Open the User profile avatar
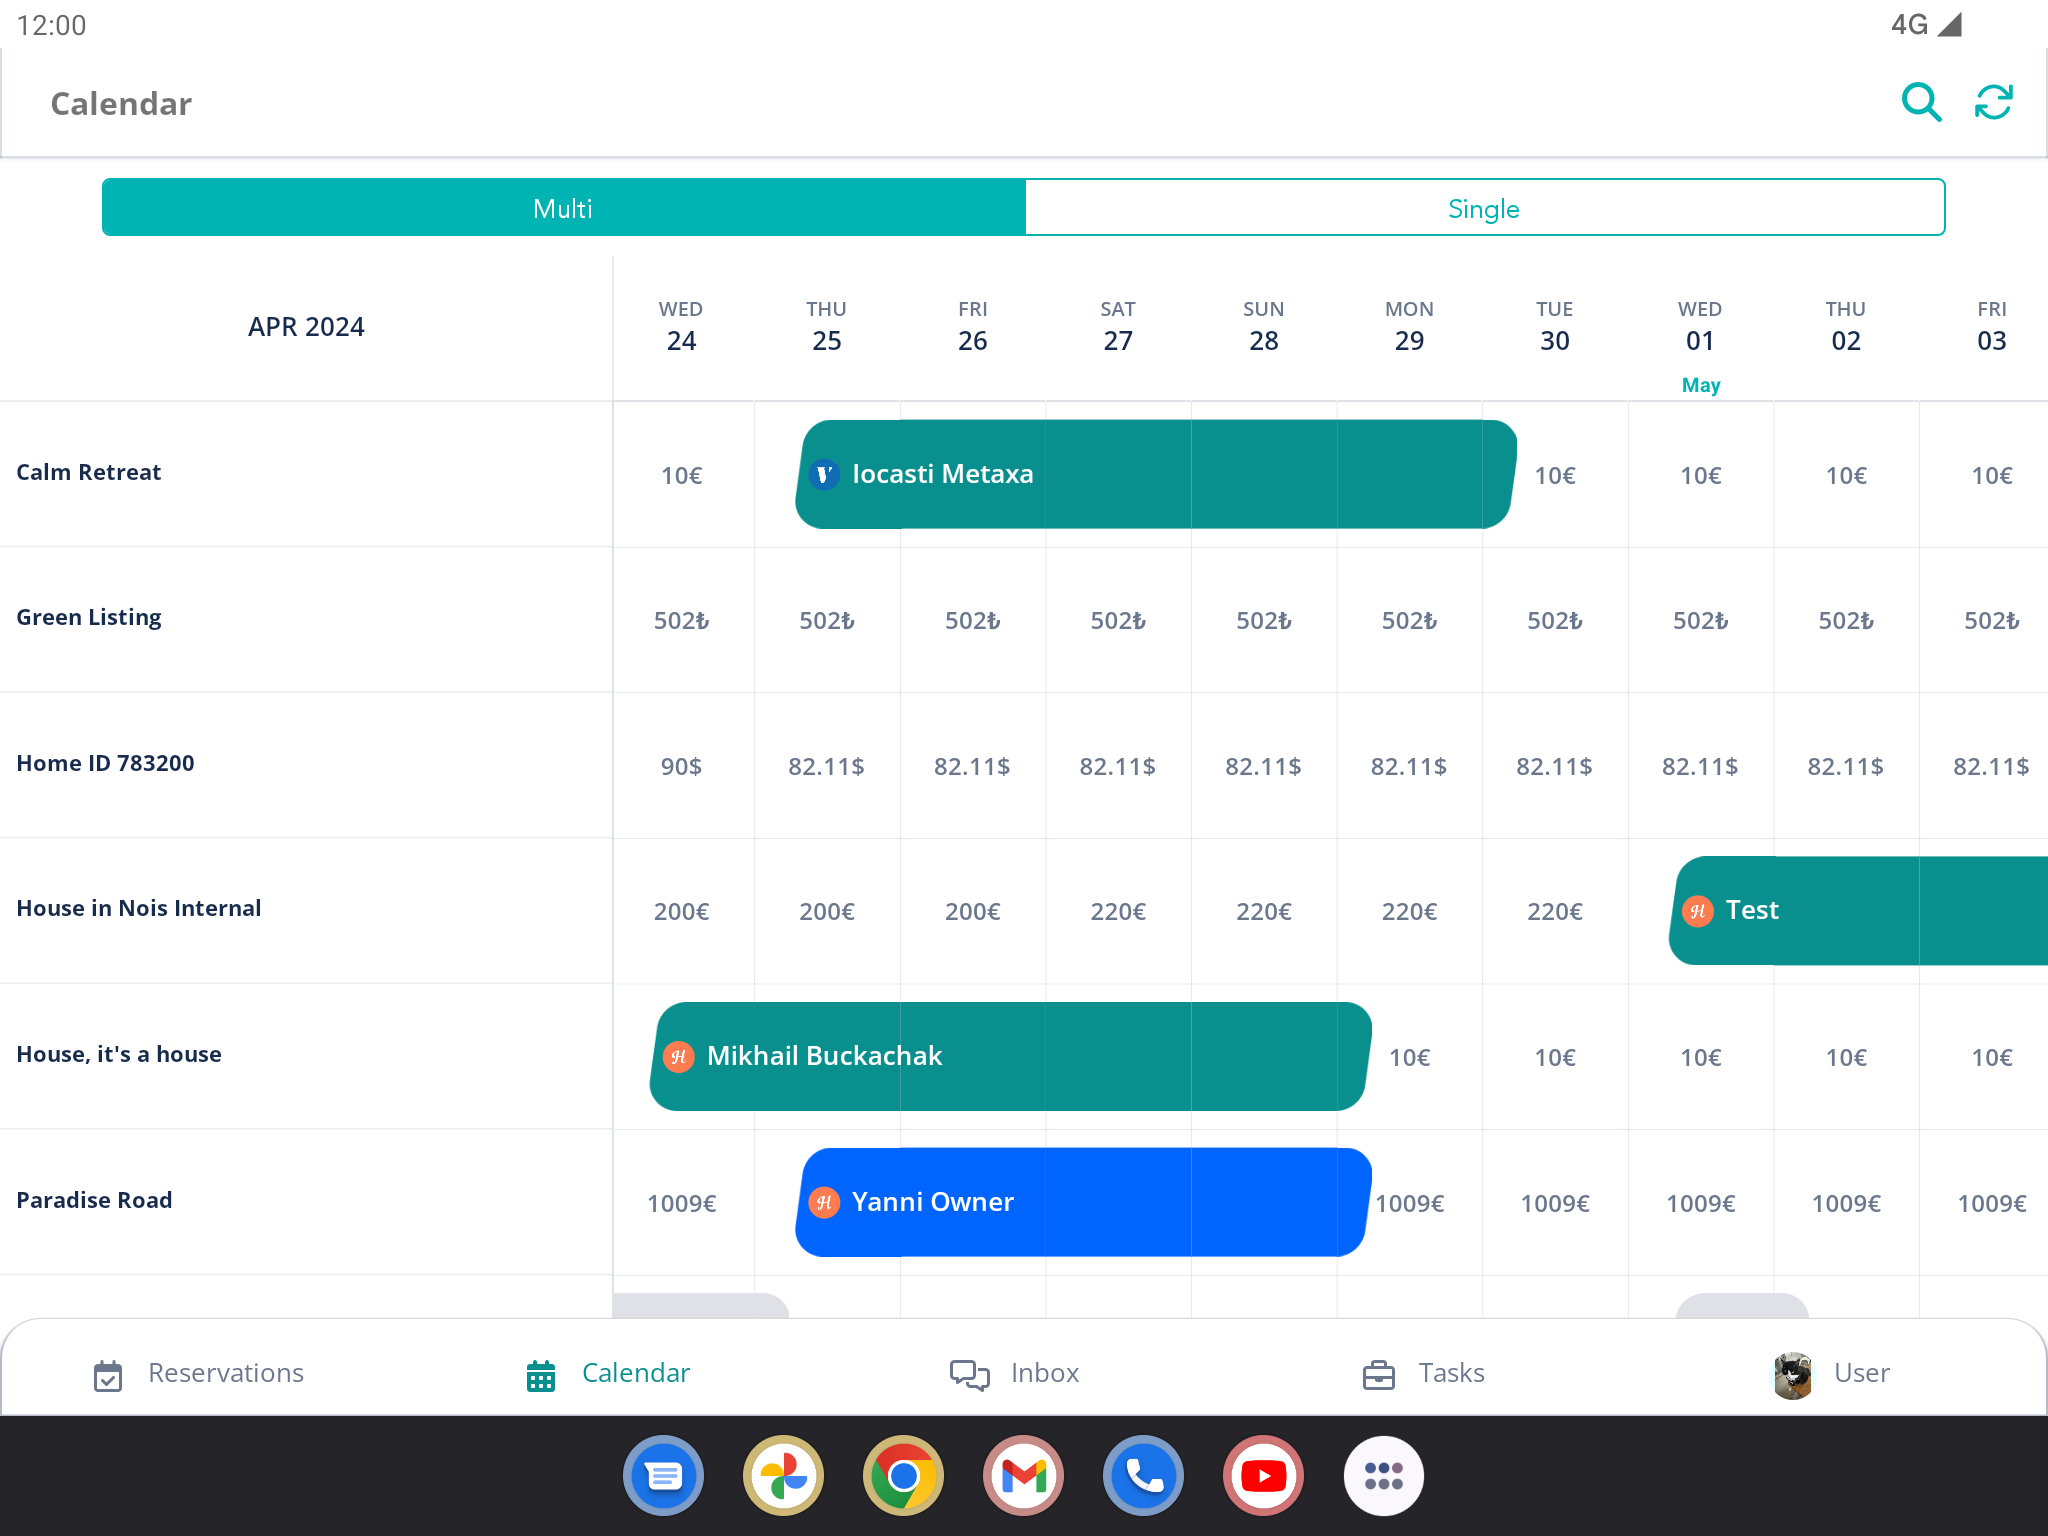 (x=1793, y=1375)
